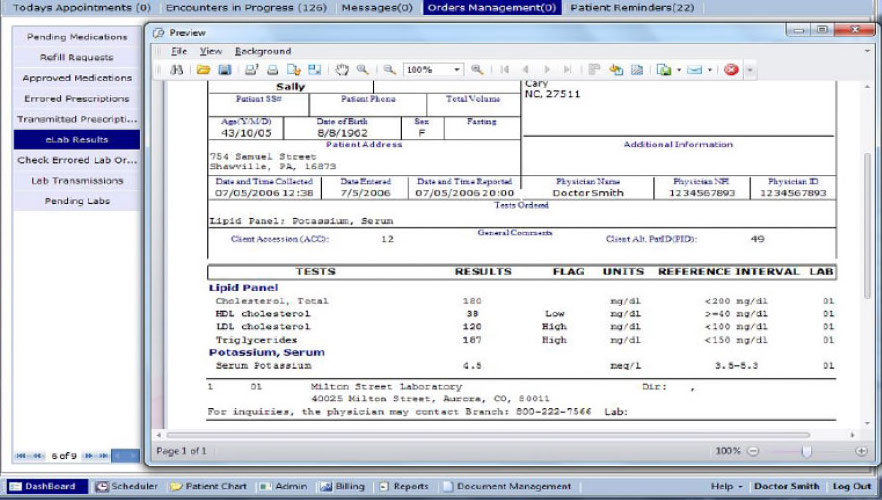
Task: Go to first page in Preview toolbar
Action: pyautogui.click(x=505, y=70)
